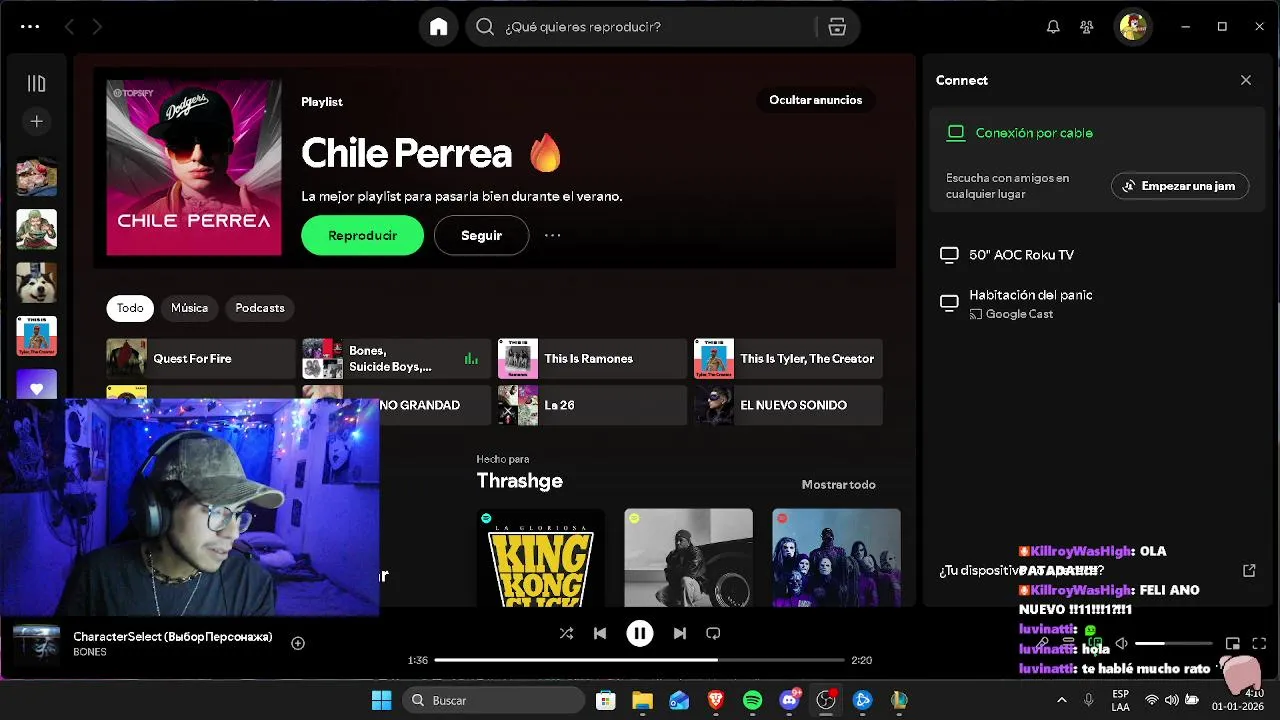Open Windows Start menu

click(x=382, y=700)
